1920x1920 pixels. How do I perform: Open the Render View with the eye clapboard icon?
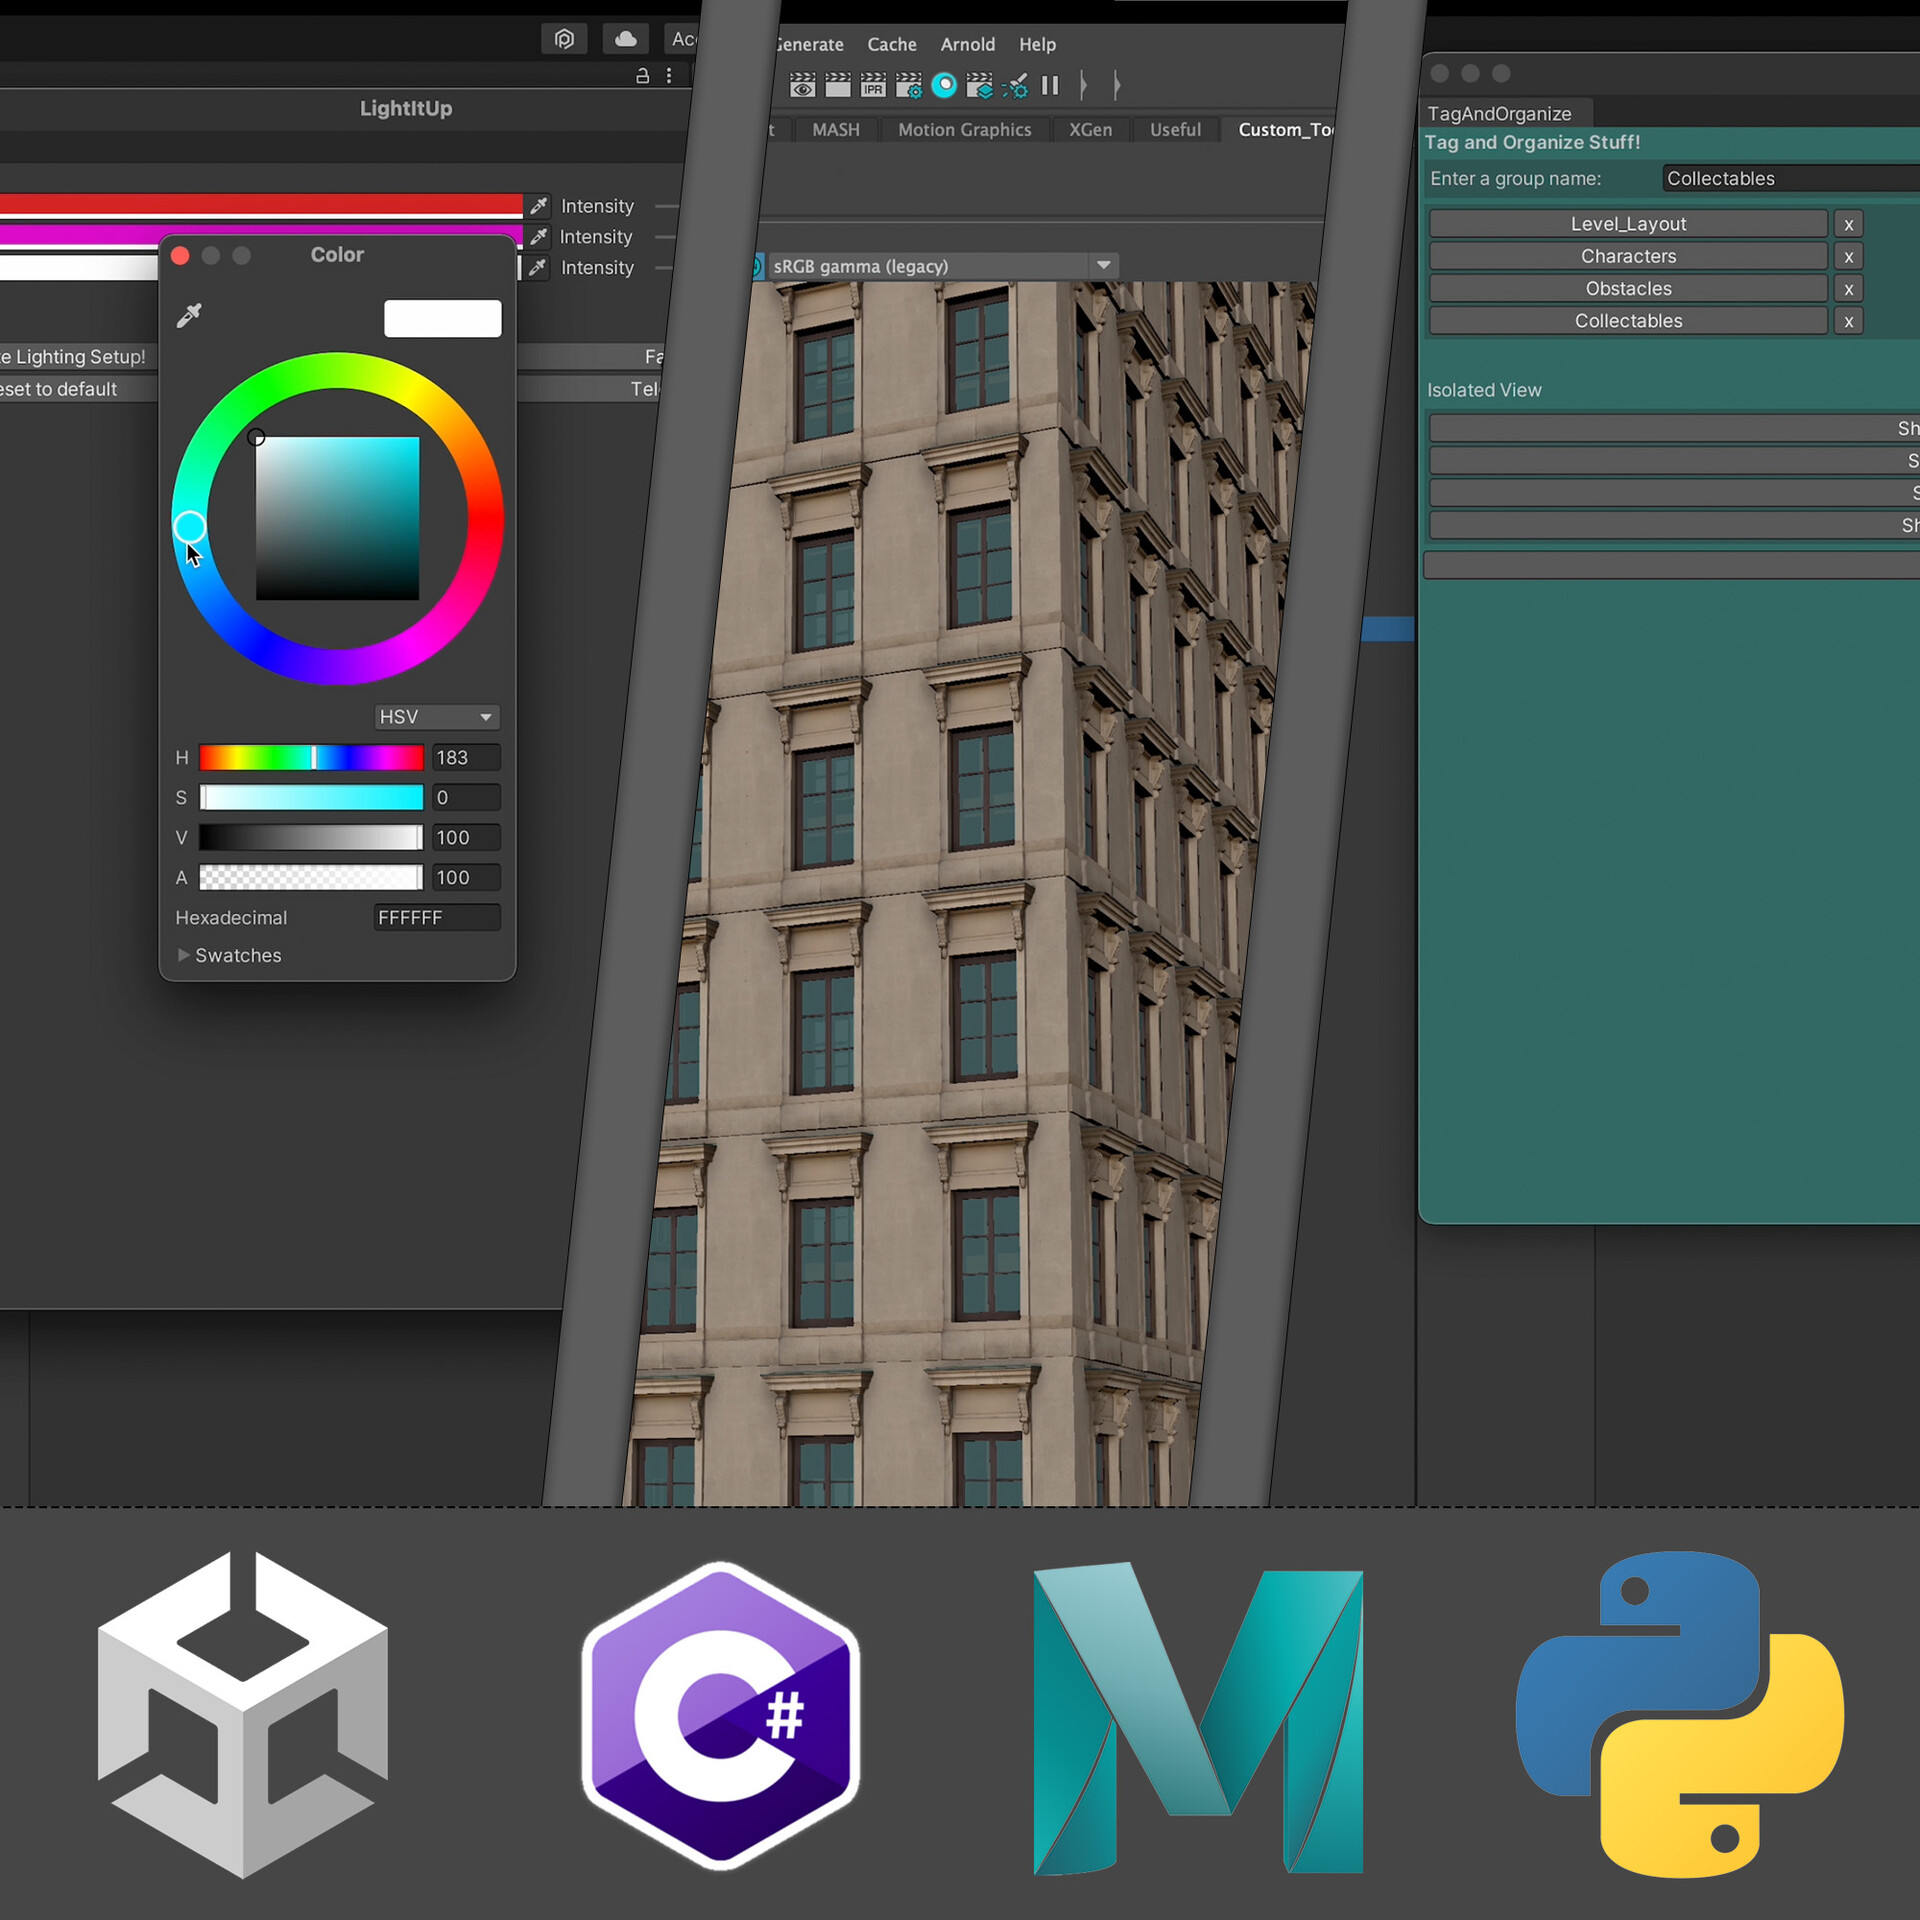[x=802, y=85]
